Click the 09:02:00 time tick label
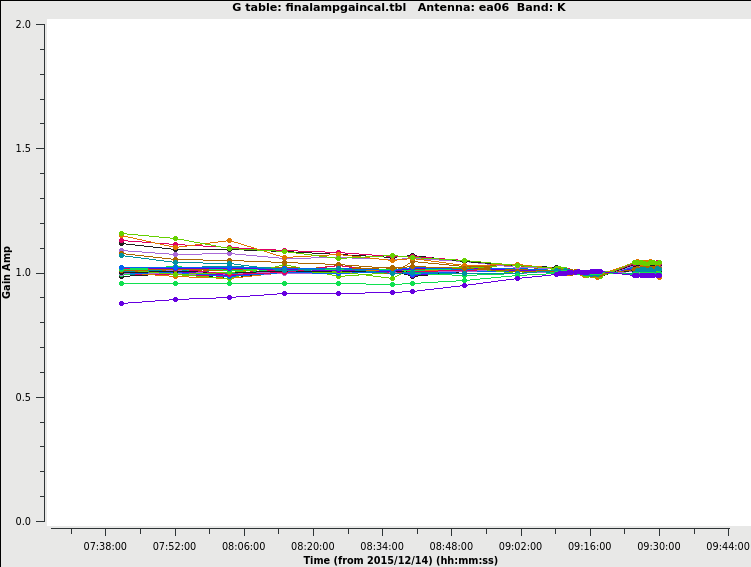The width and height of the screenshot is (751, 567). click(520, 546)
